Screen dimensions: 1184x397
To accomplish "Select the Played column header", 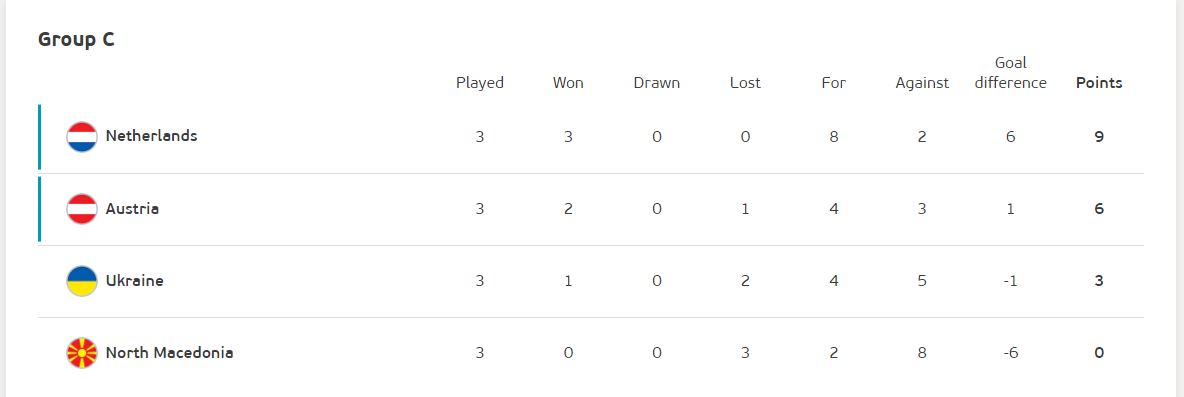I will point(479,83).
